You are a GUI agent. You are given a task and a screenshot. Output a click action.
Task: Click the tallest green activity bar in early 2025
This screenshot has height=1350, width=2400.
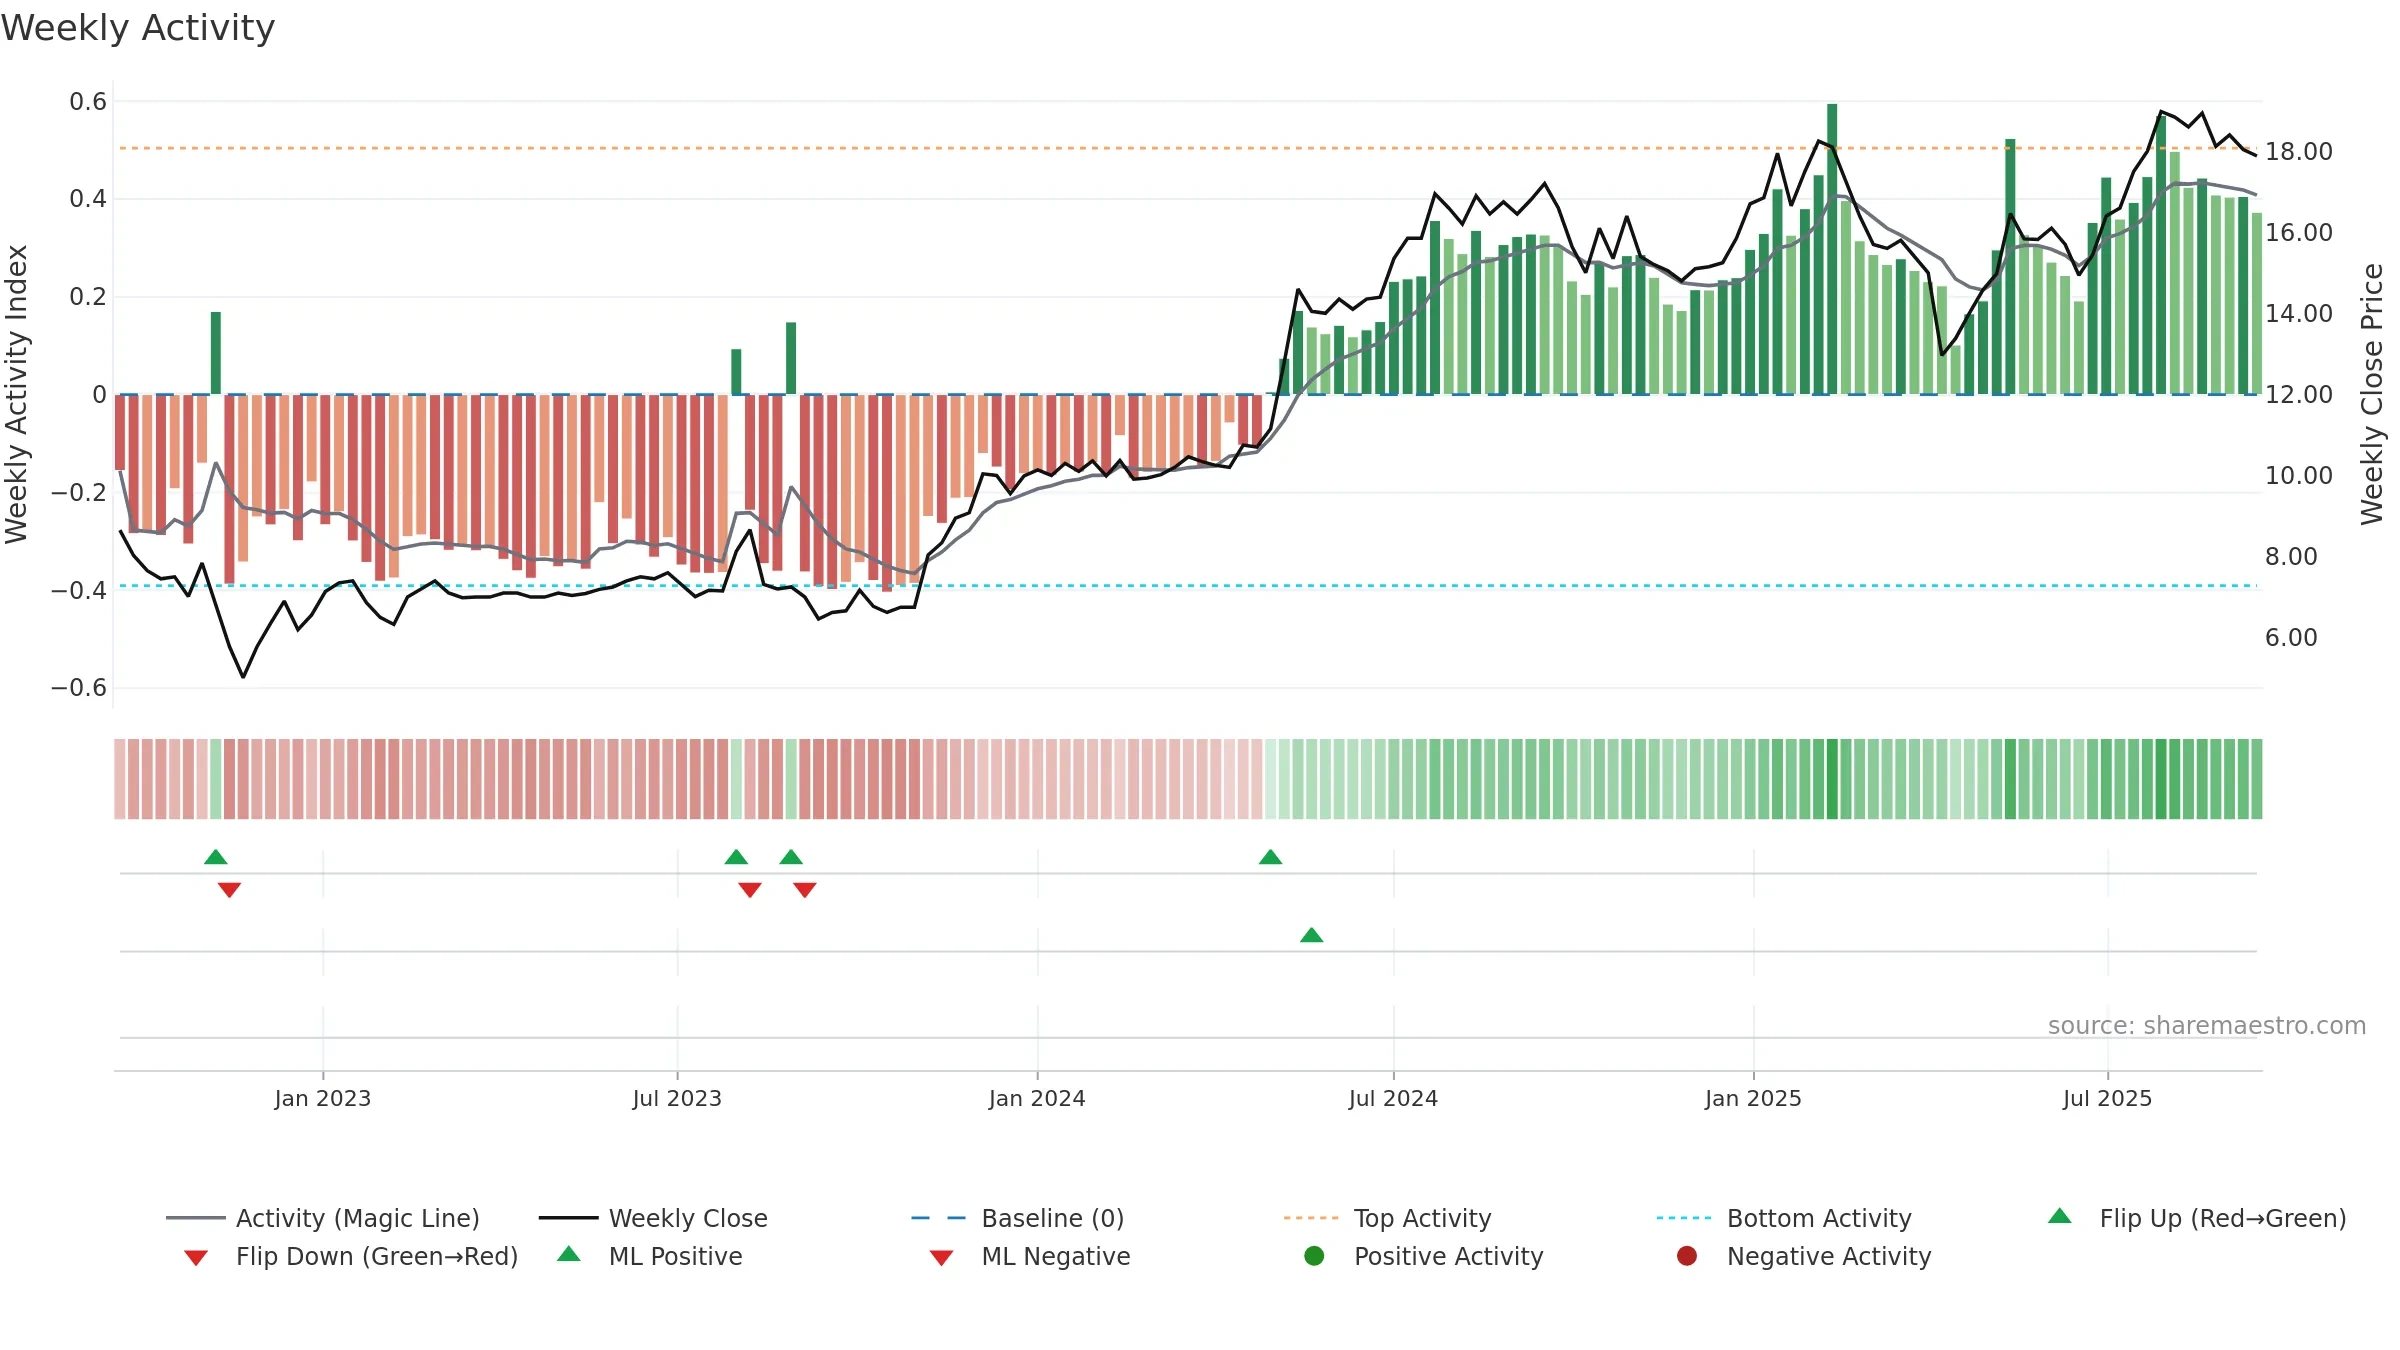pyautogui.click(x=1832, y=249)
